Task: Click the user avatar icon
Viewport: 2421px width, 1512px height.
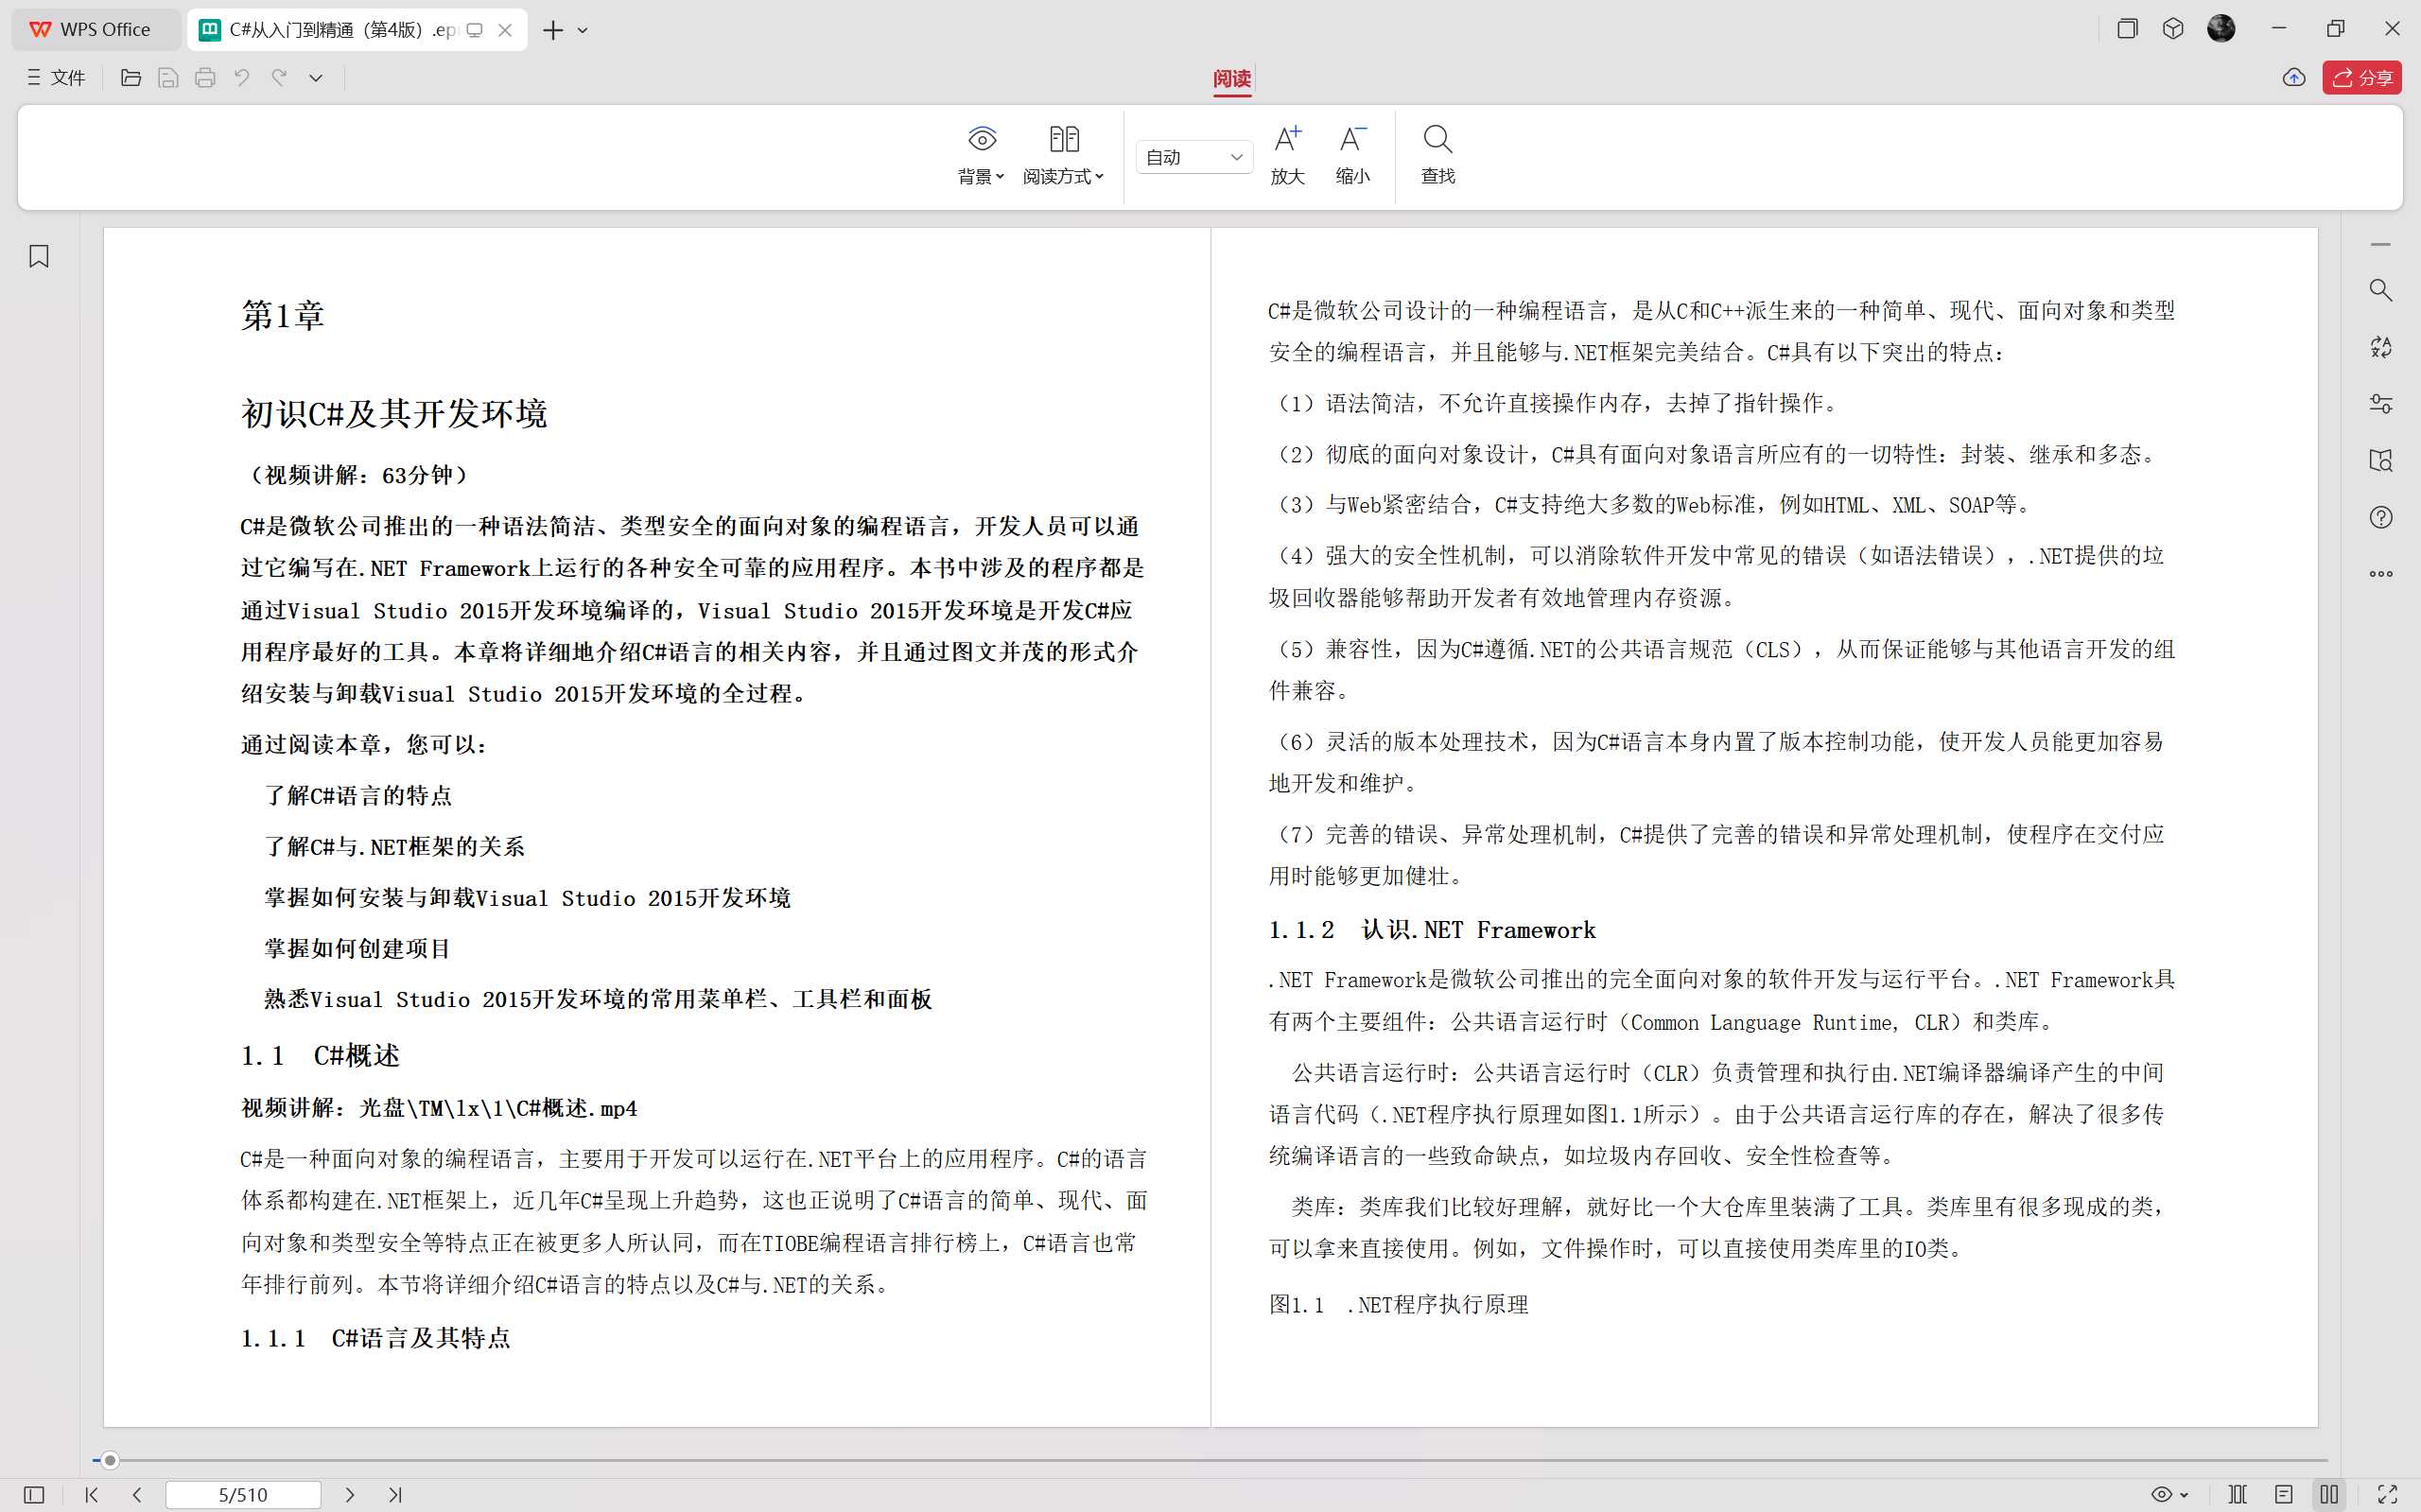Action: (2221, 29)
